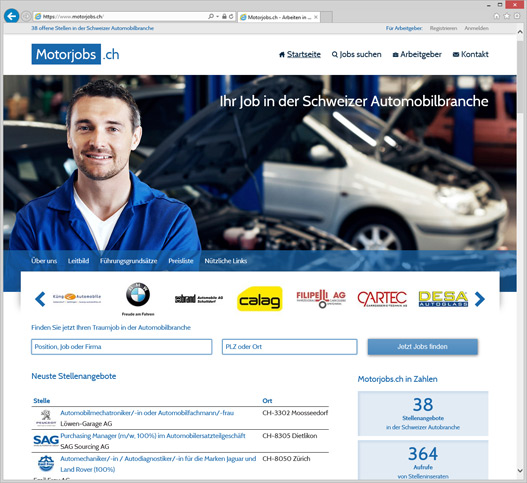Click the vertical scrollbar thumb
Viewport: 527px width, 483px height.
click(x=520, y=76)
